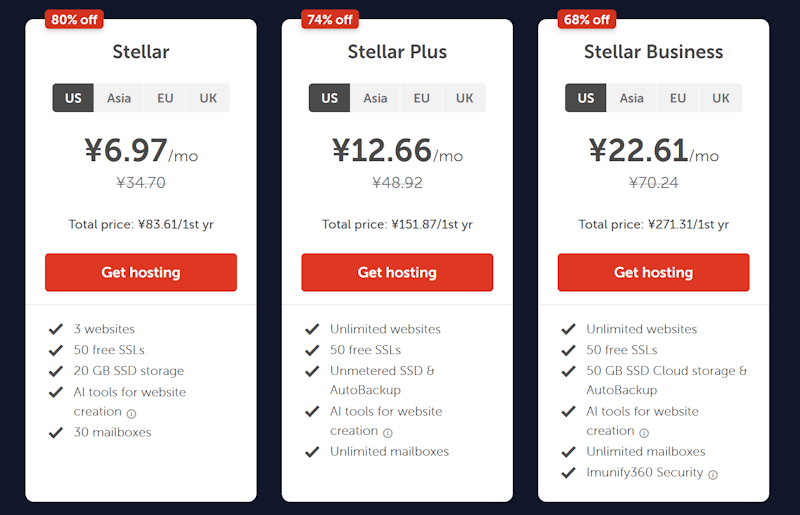The height and width of the screenshot is (515, 800).
Task: Click the Stellar Business plan title
Action: pyautogui.click(x=653, y=52)
